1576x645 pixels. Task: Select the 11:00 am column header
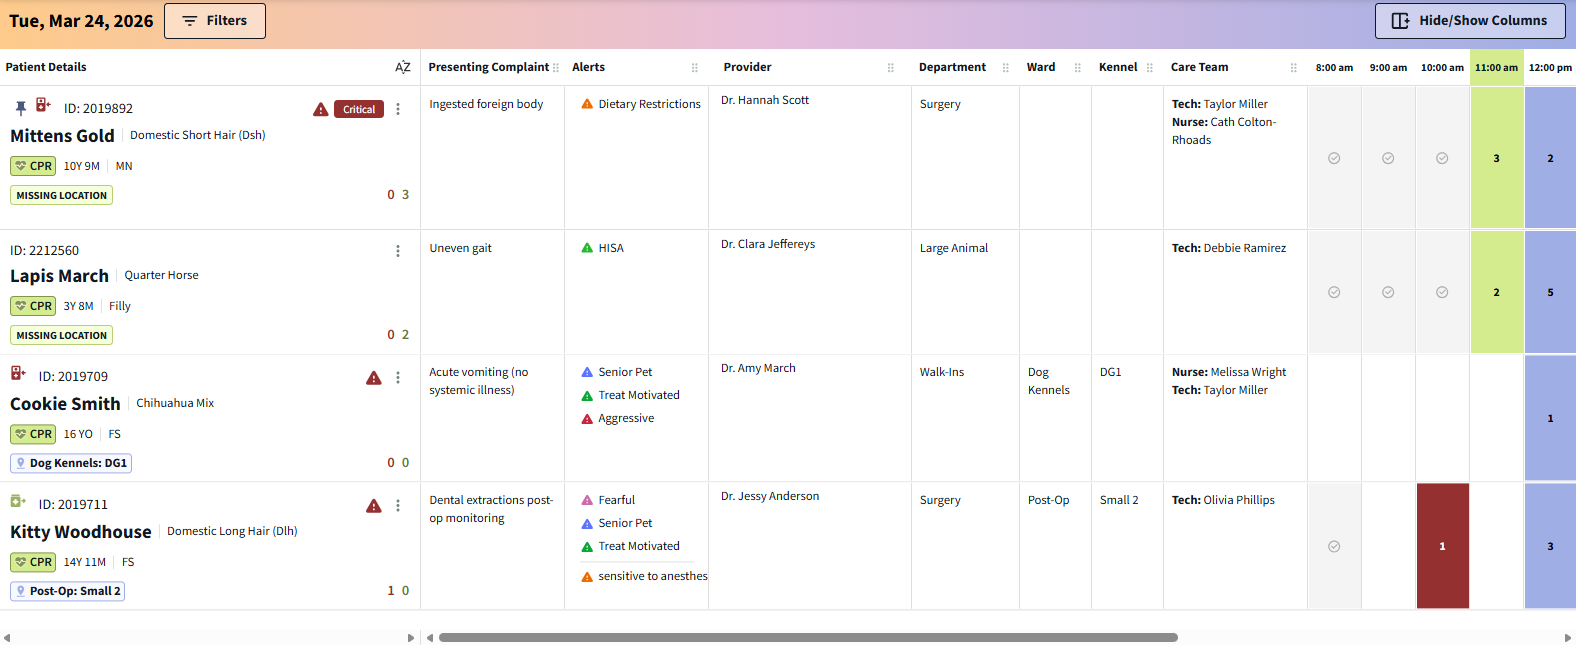click(x=1496, y=68)
